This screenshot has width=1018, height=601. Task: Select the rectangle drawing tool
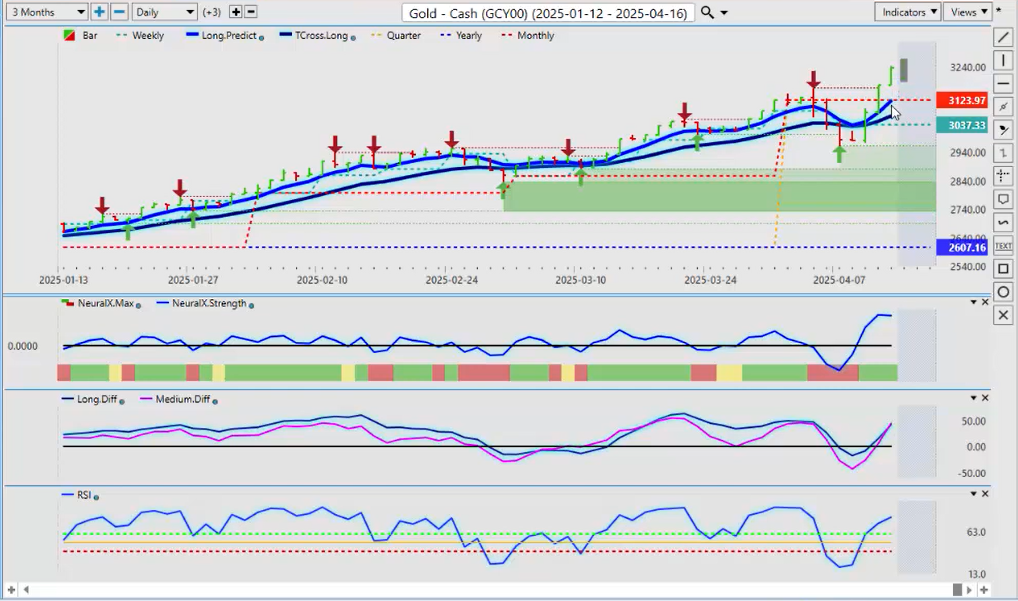[x=1003, y=268]
